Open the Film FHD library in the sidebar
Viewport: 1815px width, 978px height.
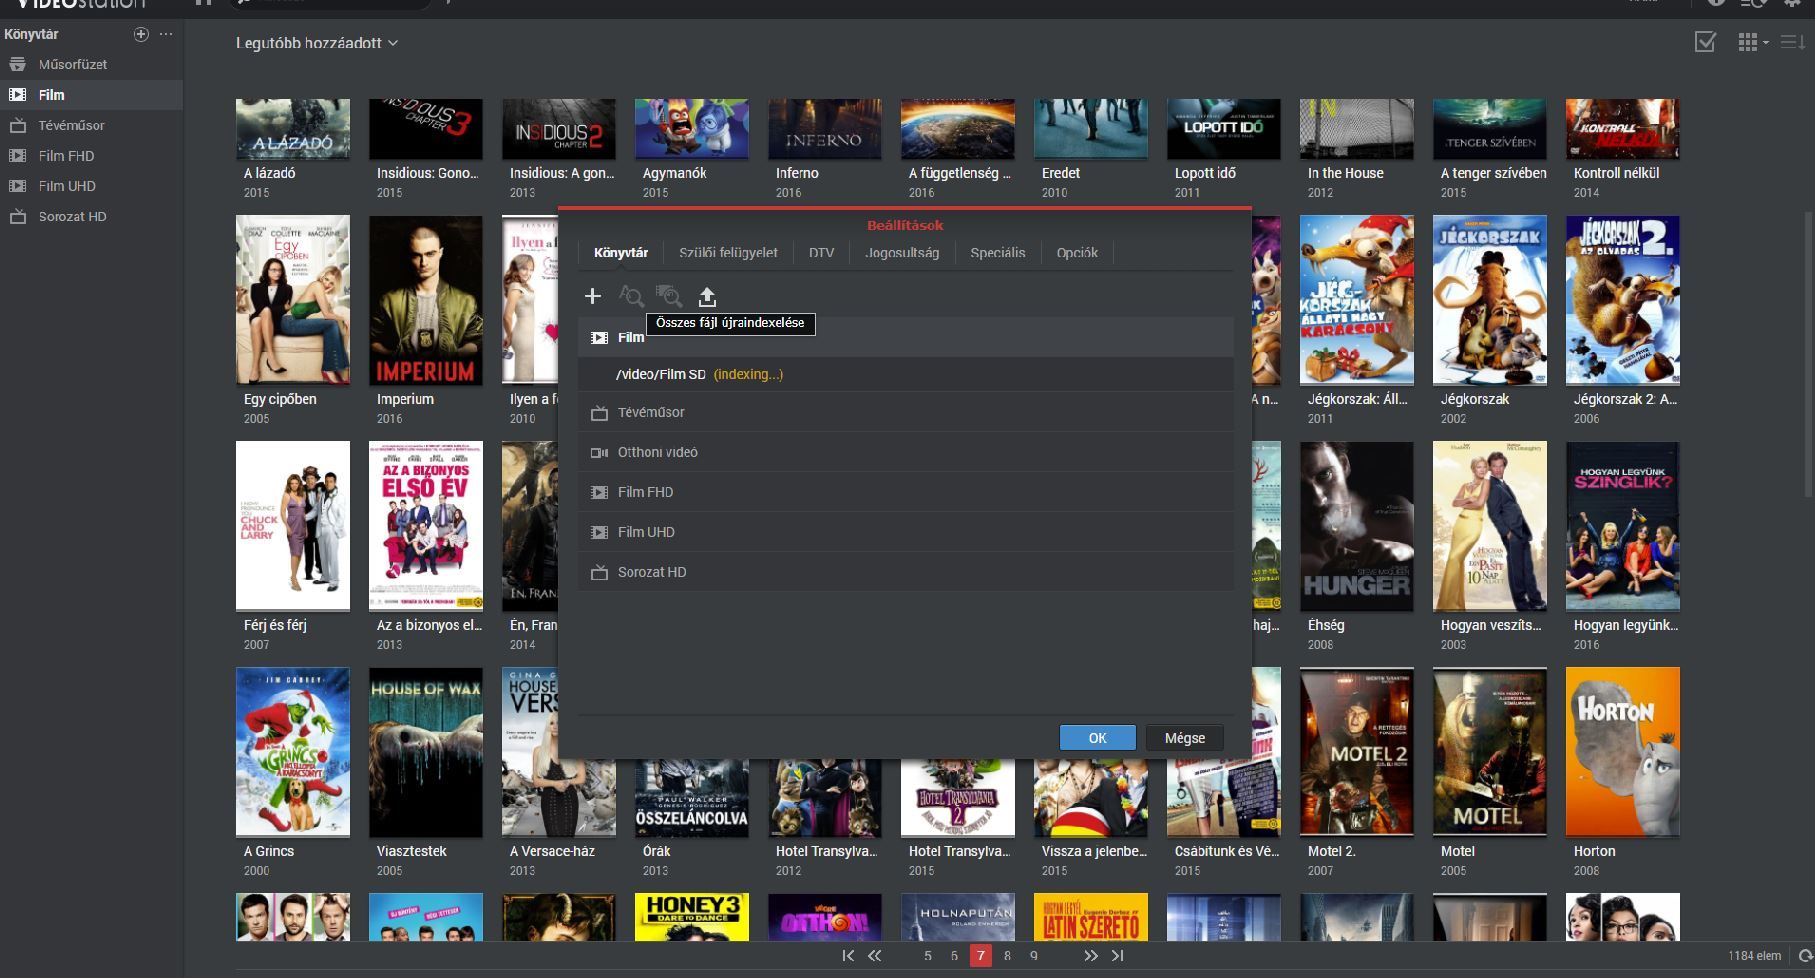point(91,156)
